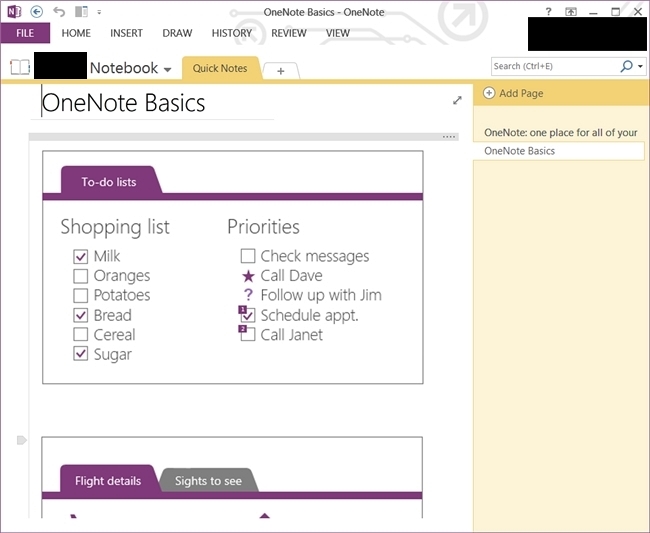Screen dimensions: 650x533
Task: Uncheck the Bread checkbox
Action: (80, 315)
